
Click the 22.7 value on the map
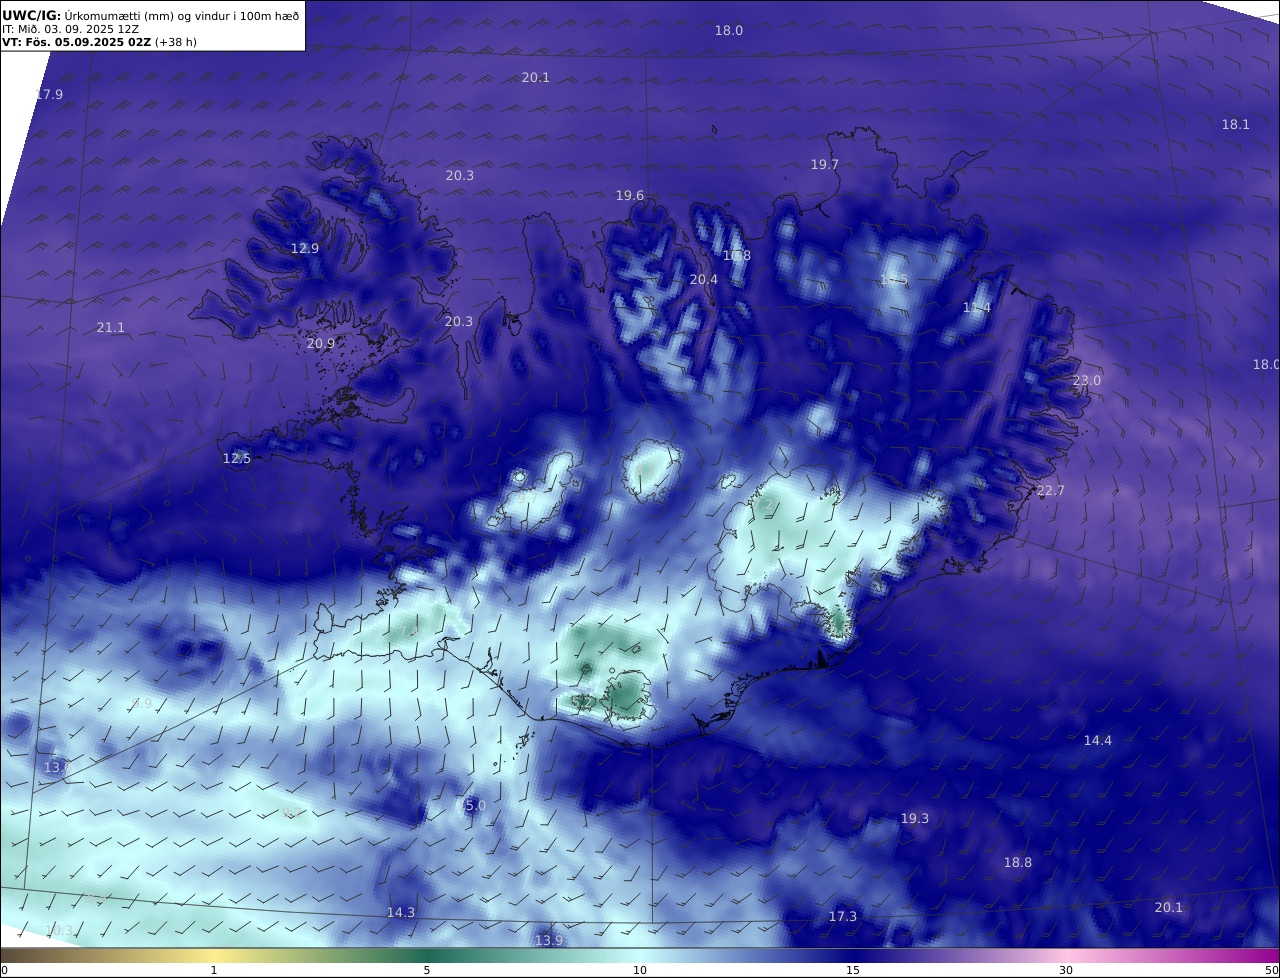pos(1050,490)
